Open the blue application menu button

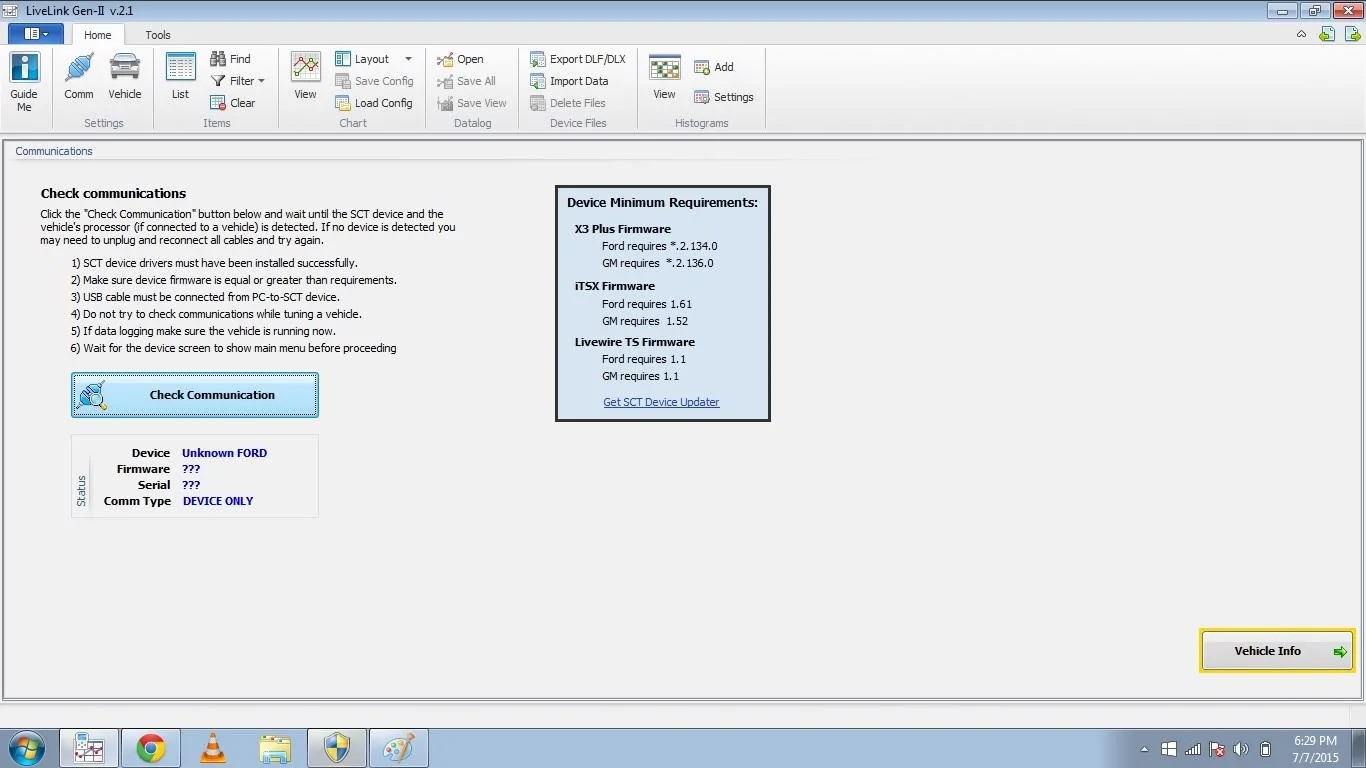(36, 34)
